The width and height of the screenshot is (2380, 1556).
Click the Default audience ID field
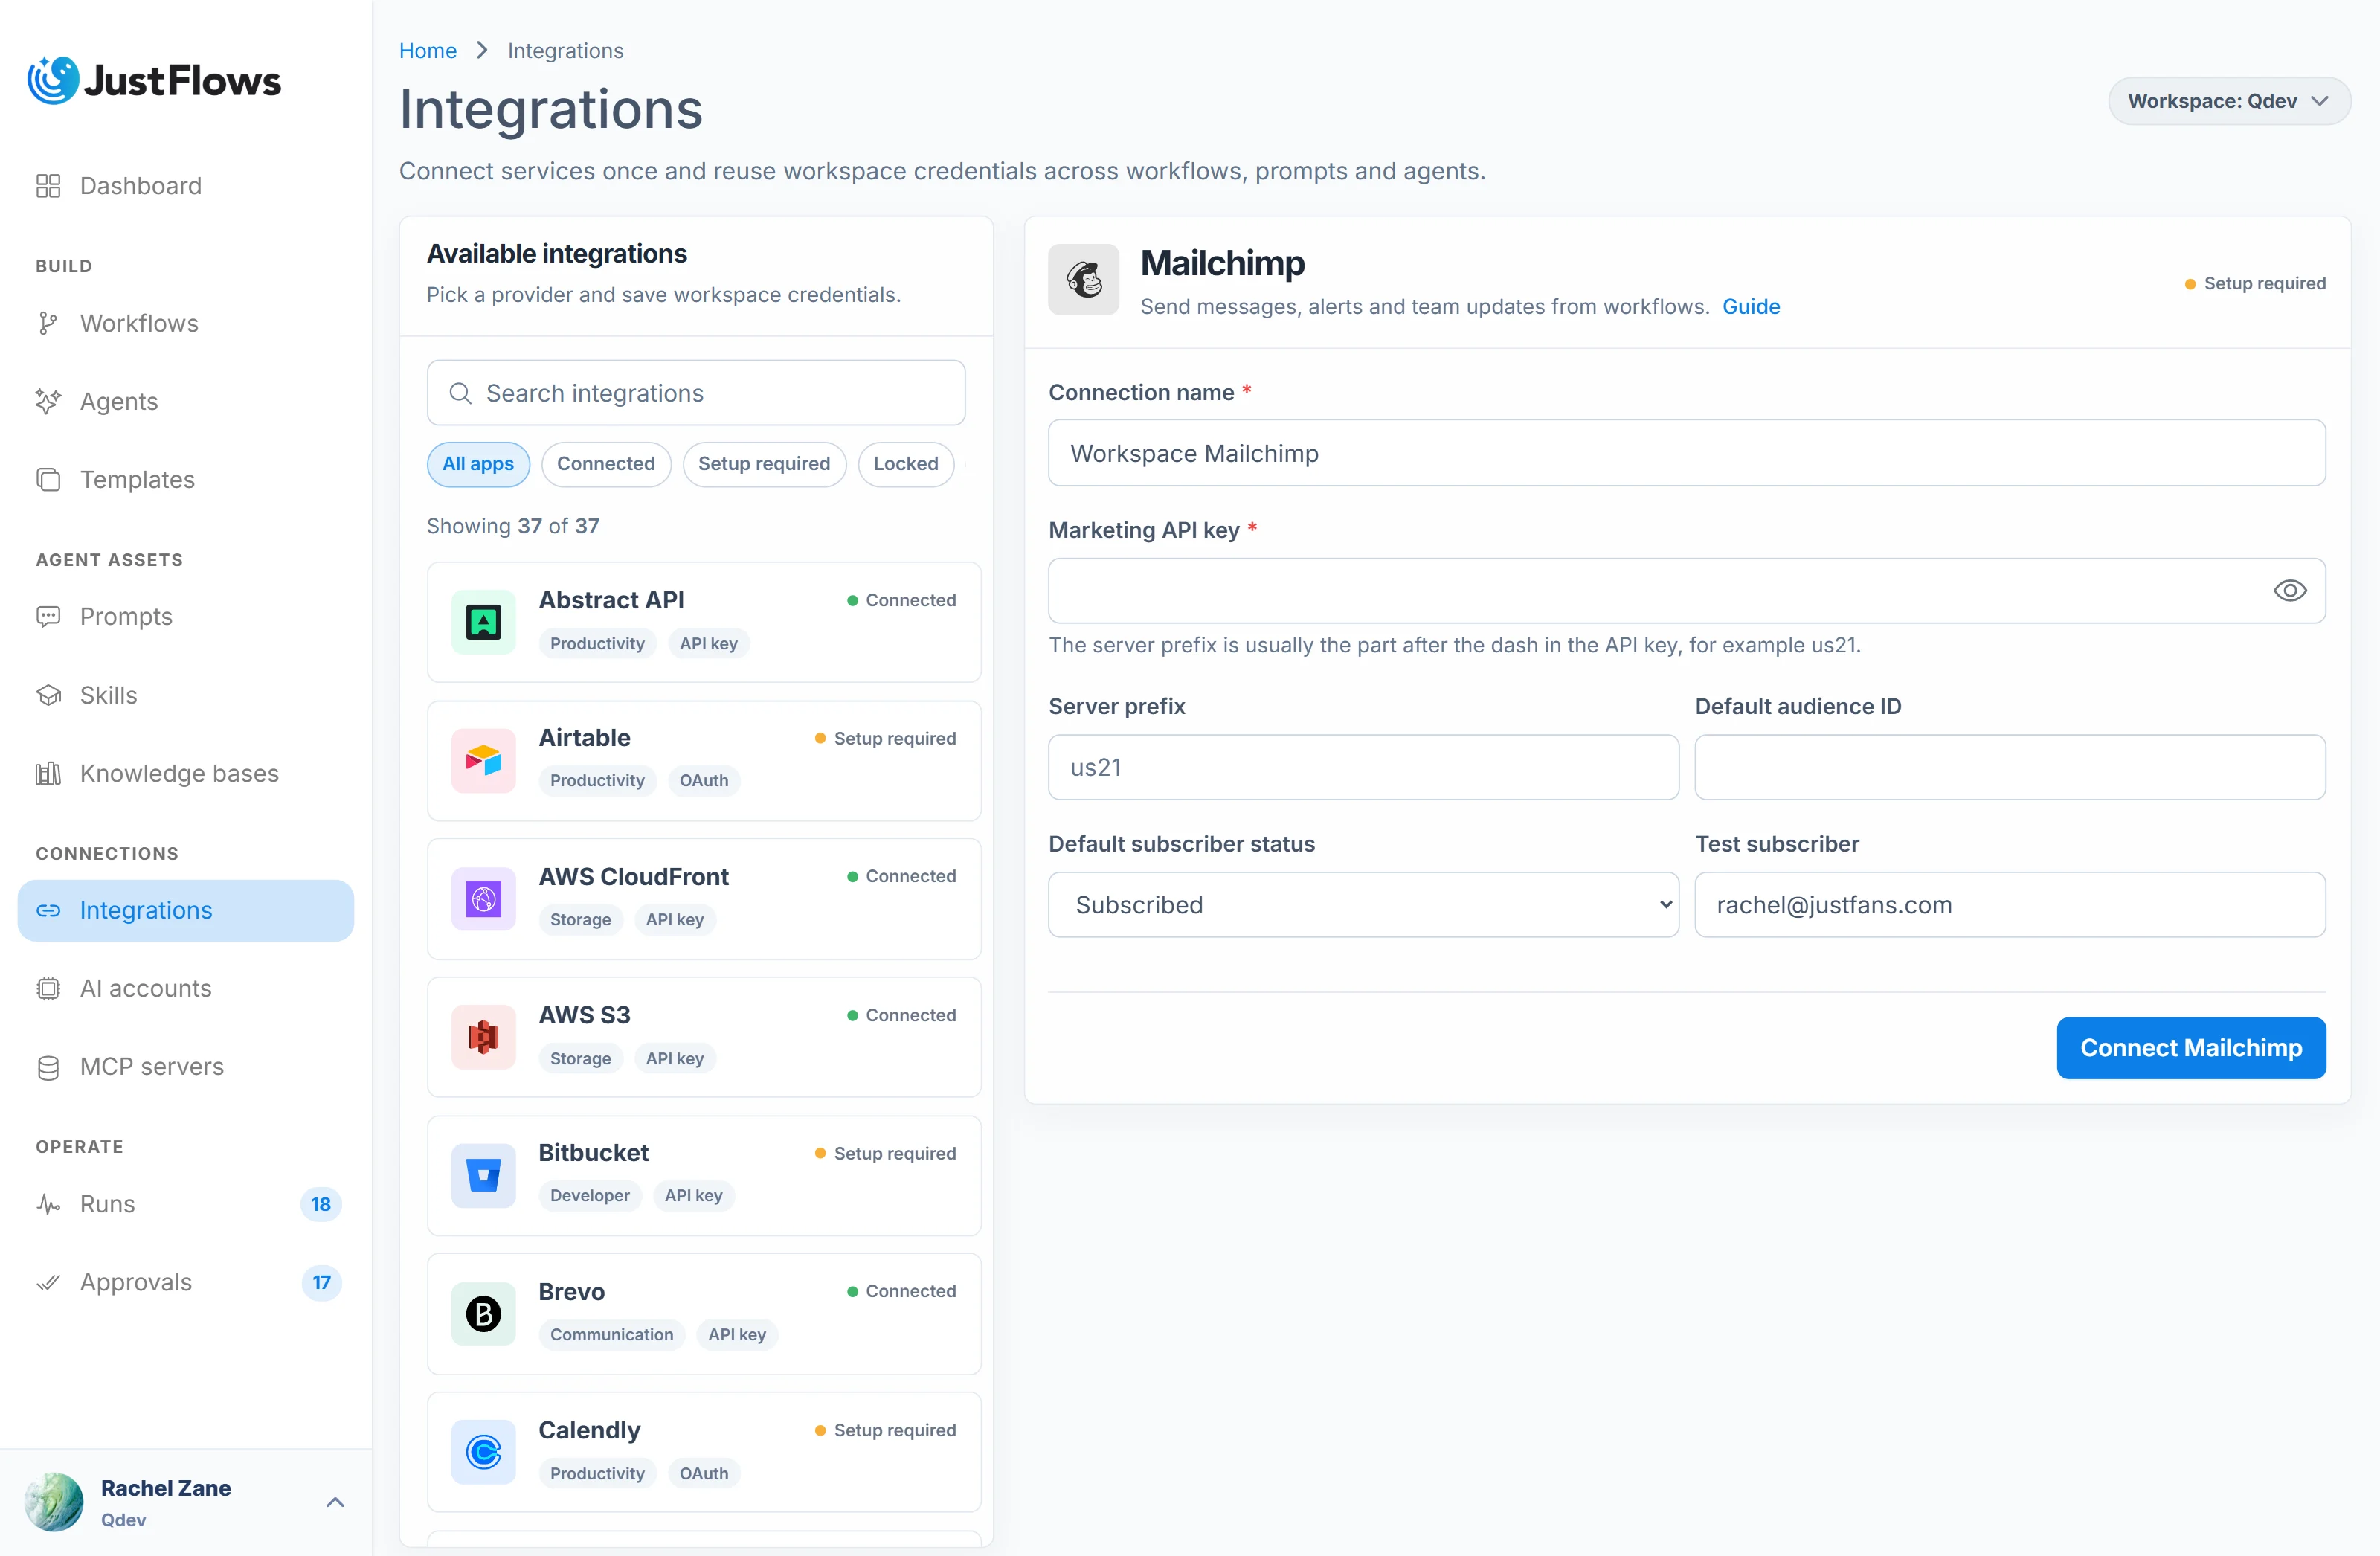2010,768
